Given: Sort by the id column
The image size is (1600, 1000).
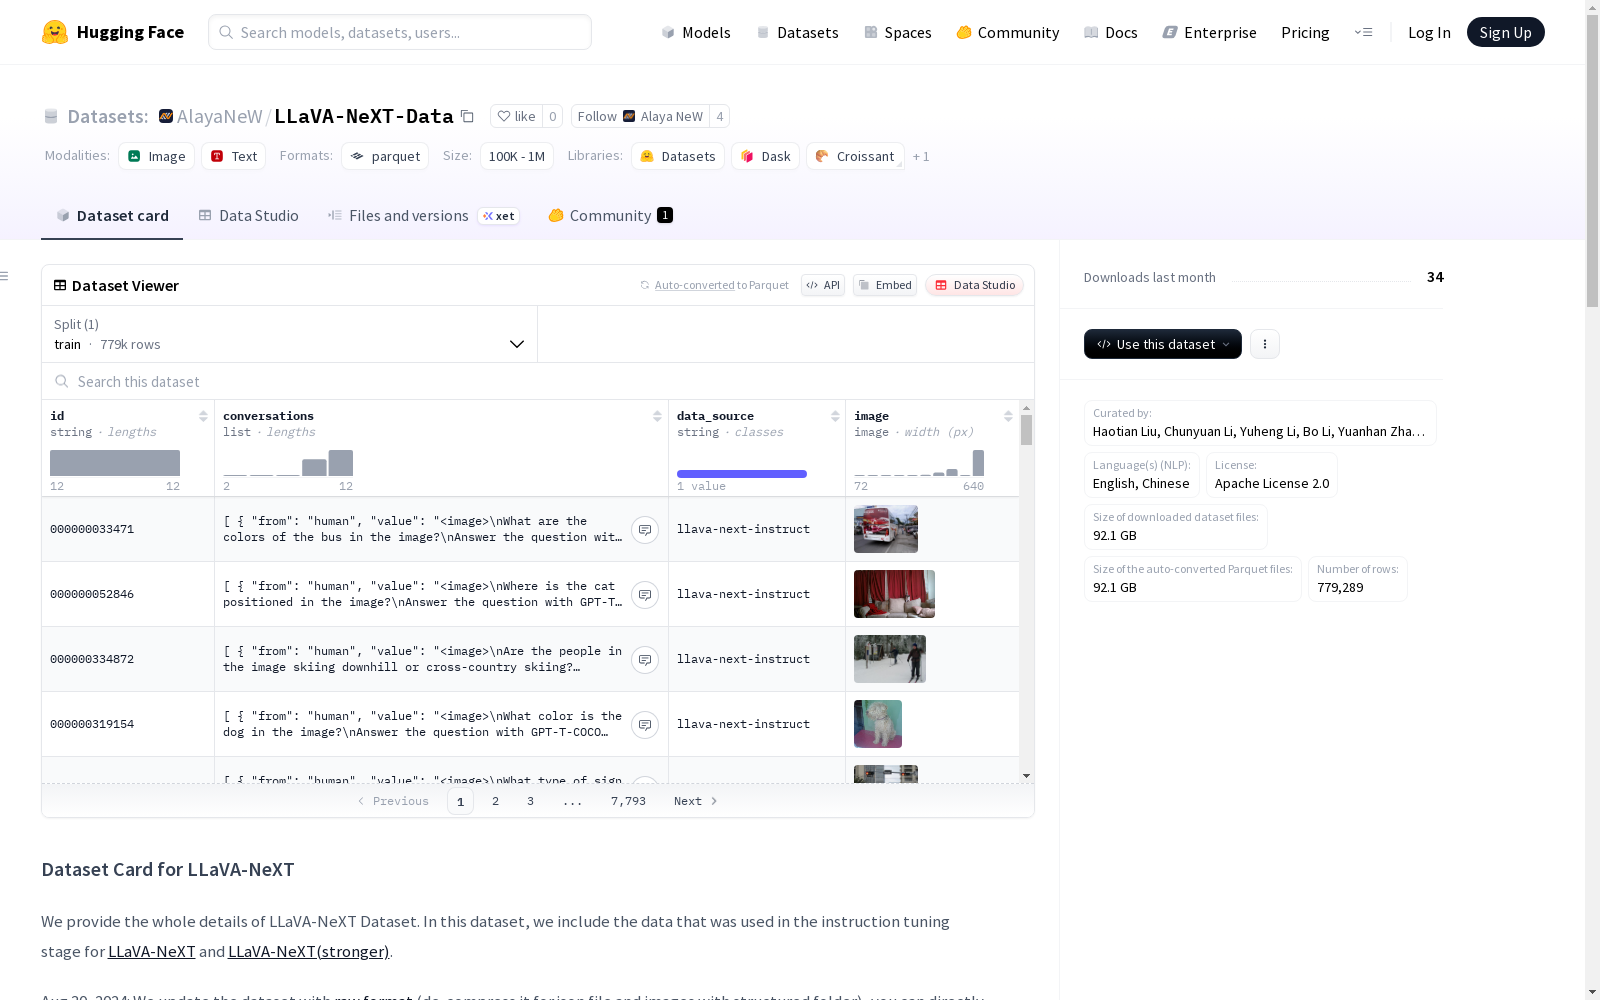Looking at the screenshot, I should (203, 416).
